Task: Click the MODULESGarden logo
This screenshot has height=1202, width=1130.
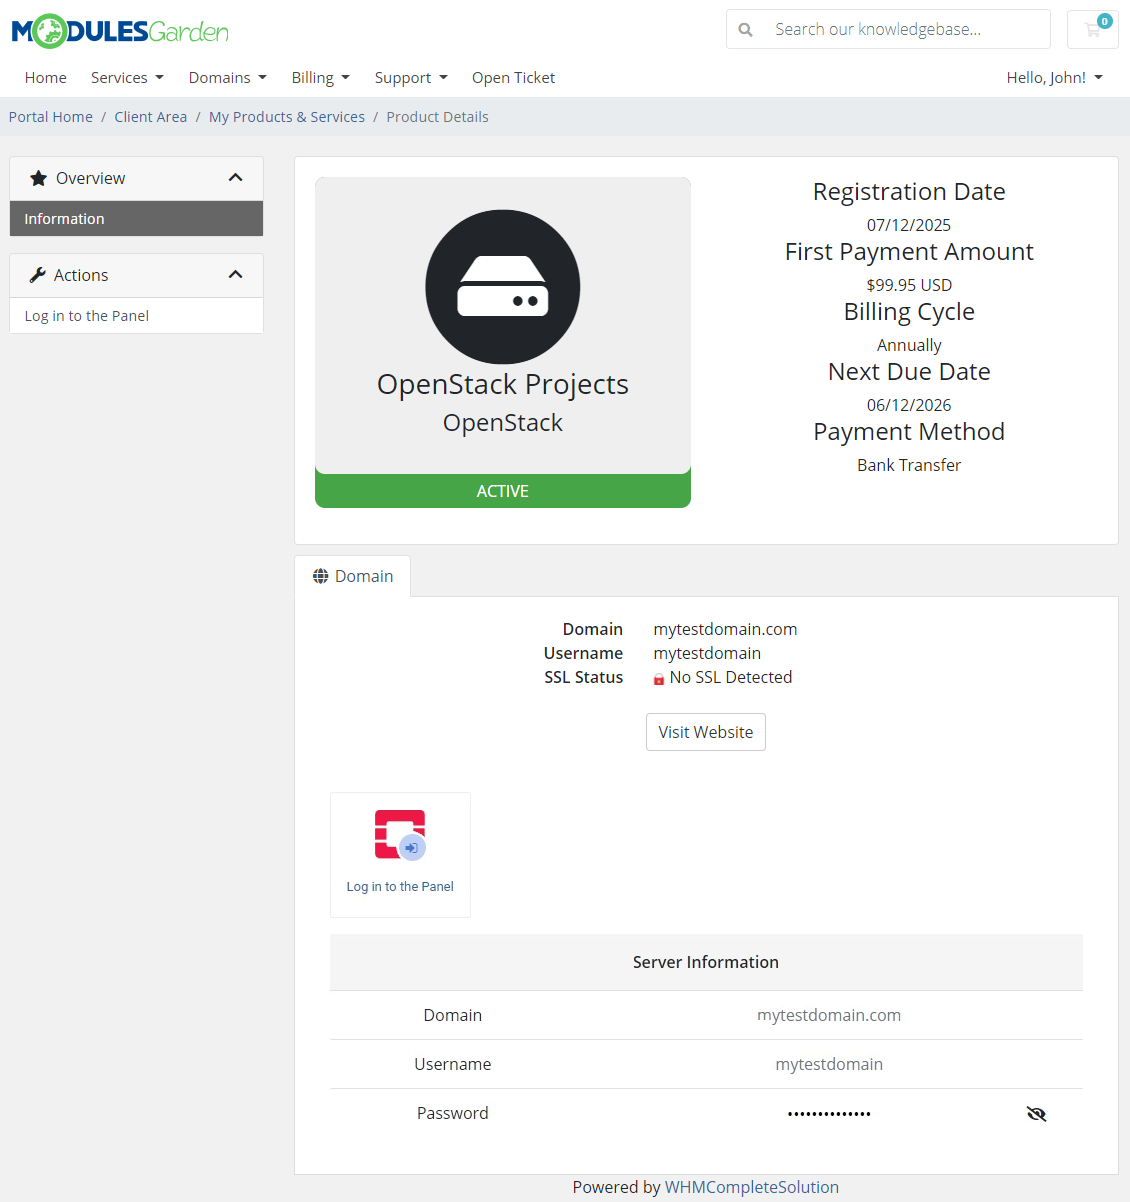Action: pyautogui.click(x=118, y=30)
